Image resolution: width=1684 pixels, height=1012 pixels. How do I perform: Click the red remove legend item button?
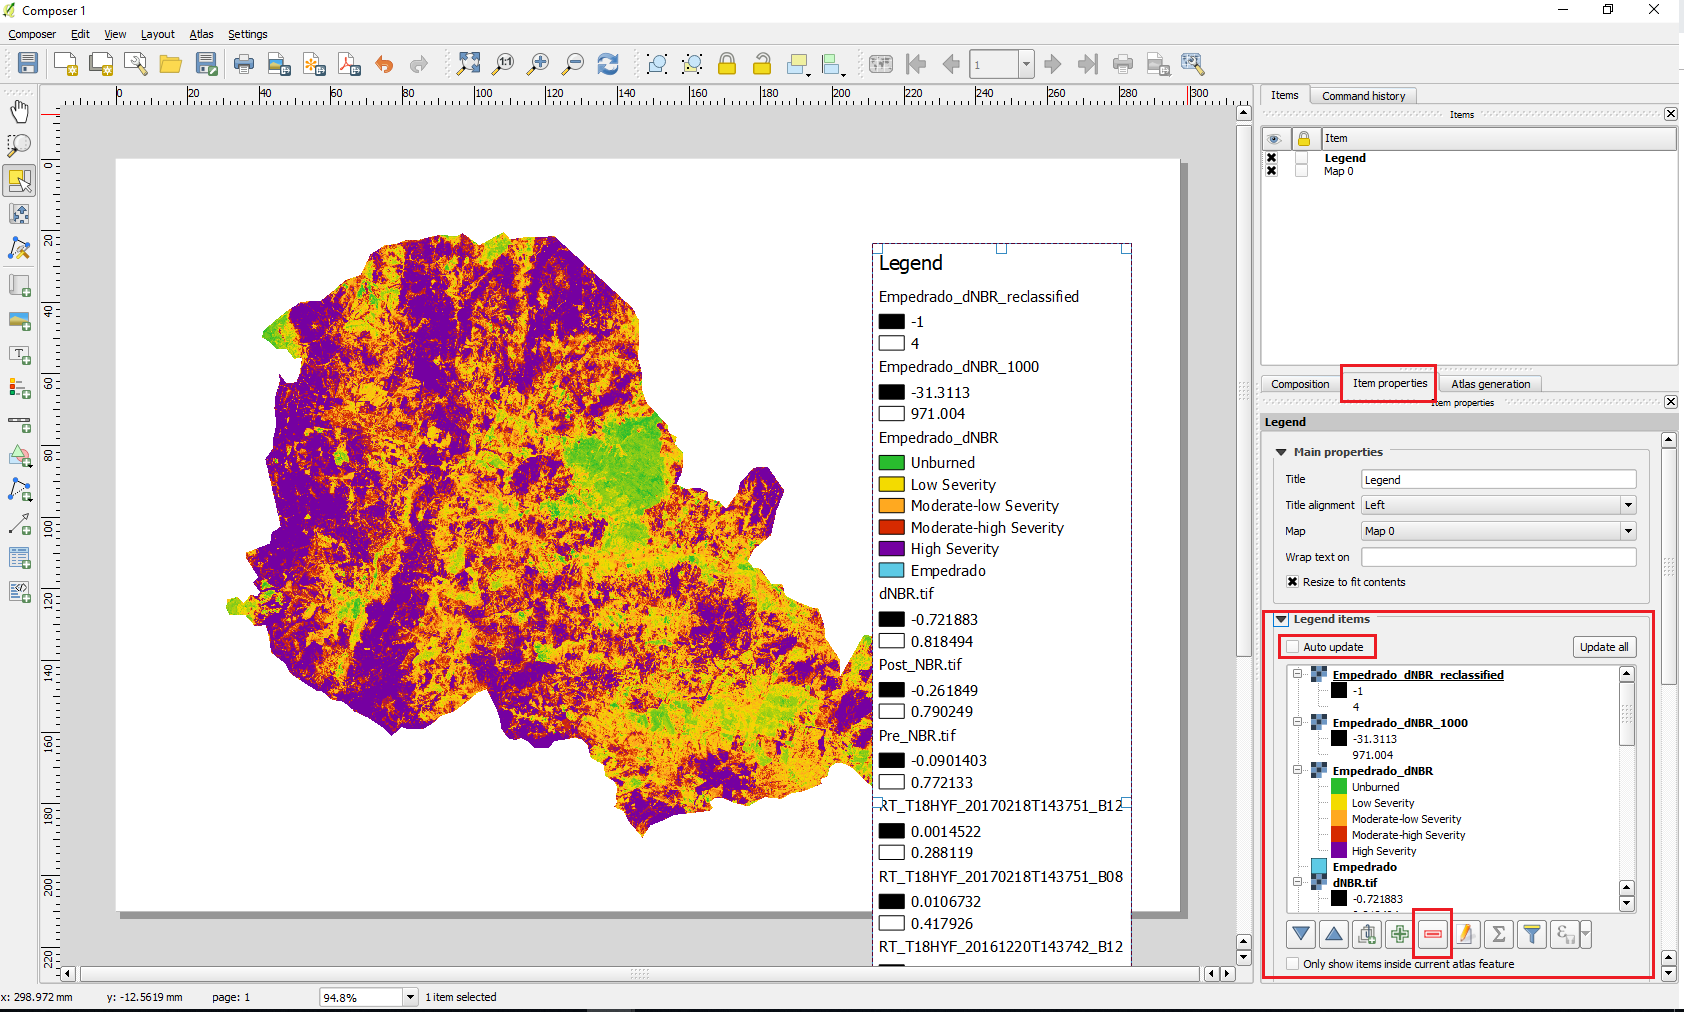click(1432, 934)
